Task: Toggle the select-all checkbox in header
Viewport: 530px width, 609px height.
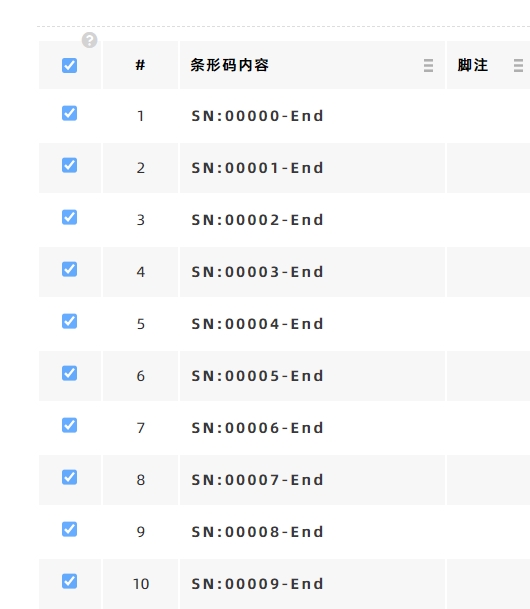Action: tap(70, 65)
